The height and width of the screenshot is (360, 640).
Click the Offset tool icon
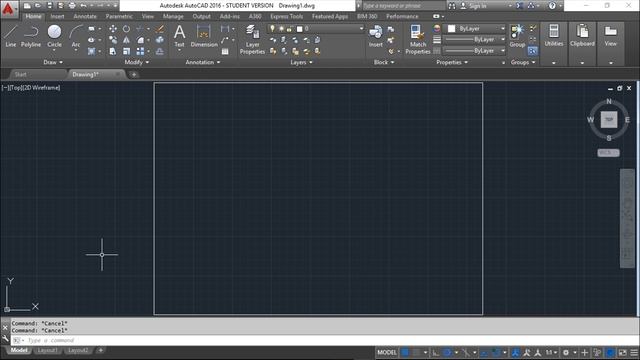pos(160,51)
